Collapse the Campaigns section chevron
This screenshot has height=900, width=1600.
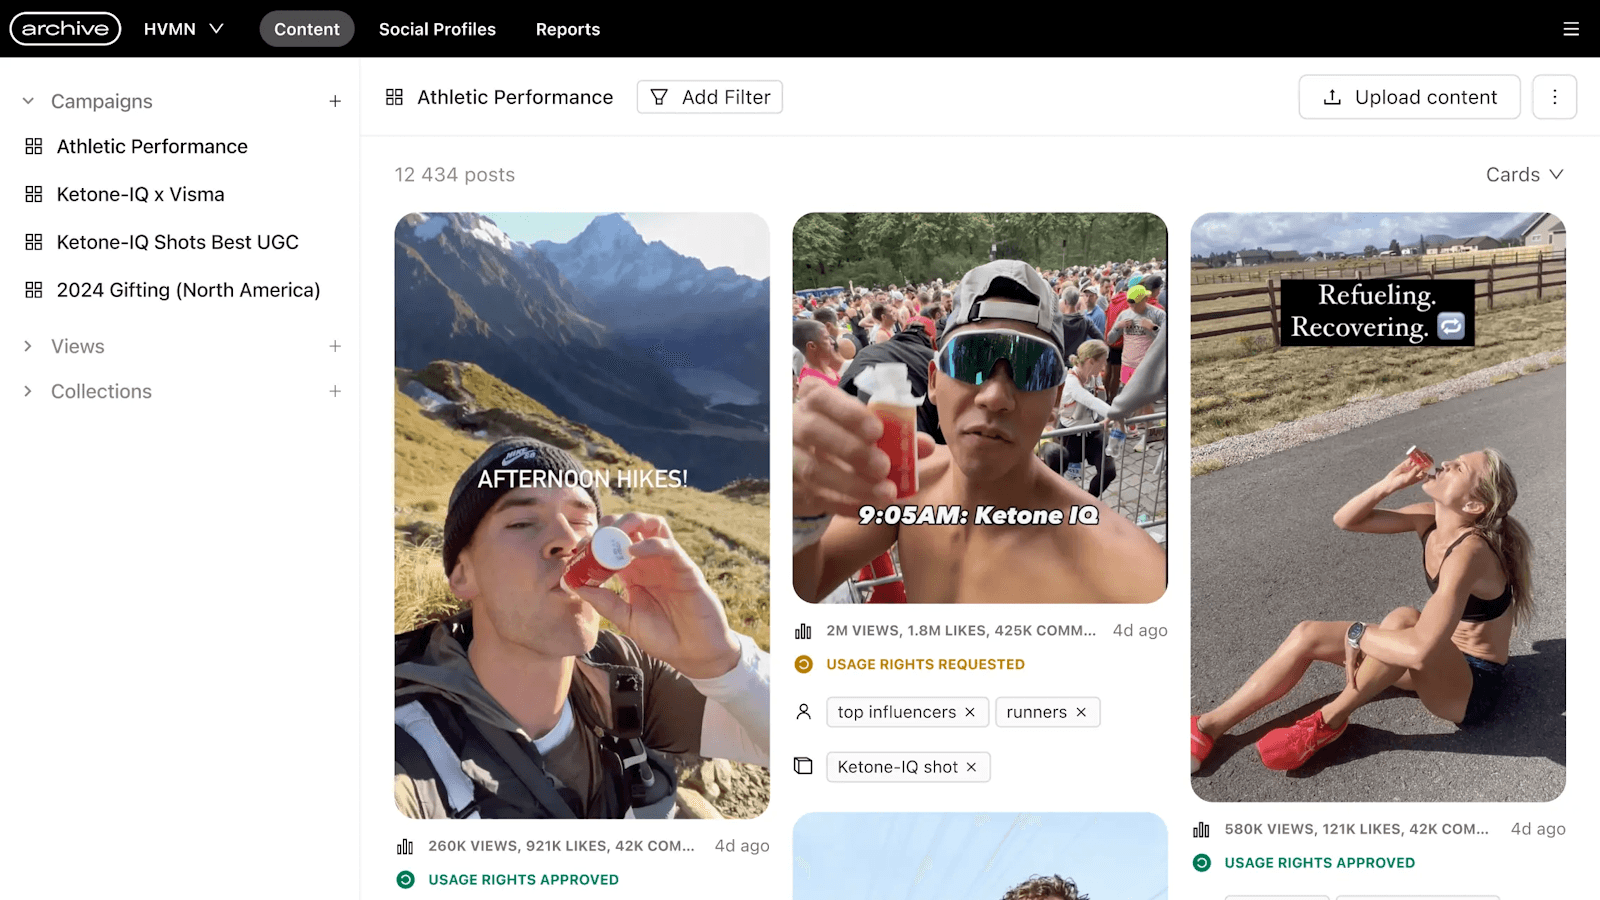tap(26, 101)
